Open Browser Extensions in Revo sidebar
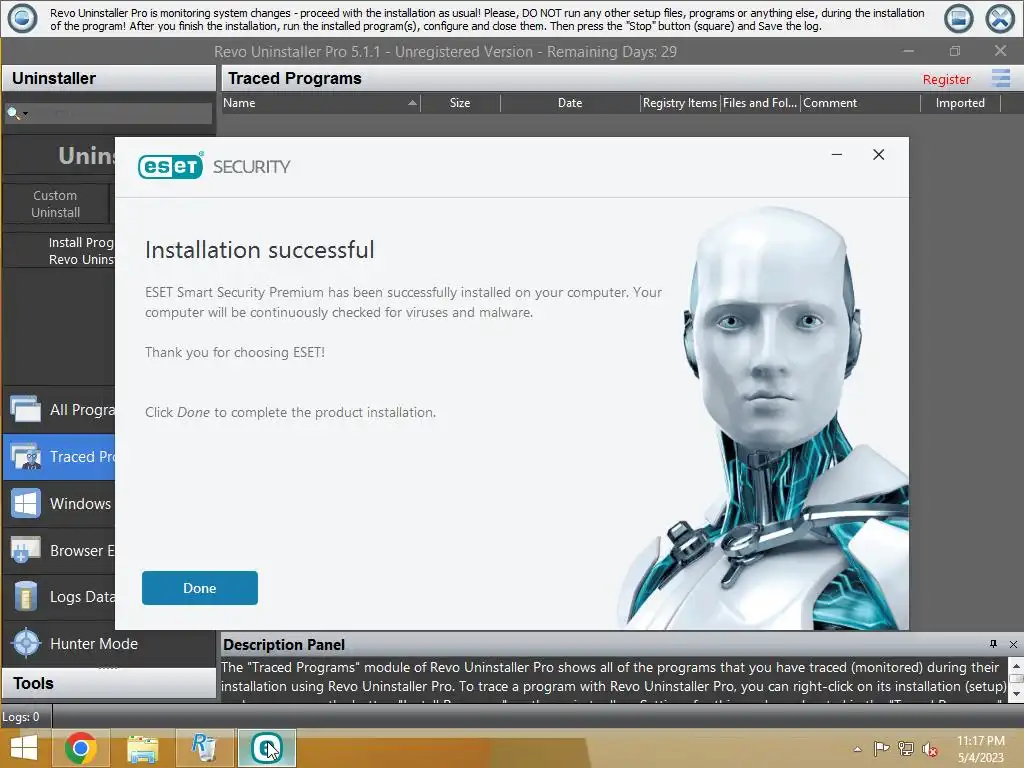Screen dimensions: 1024x768 point(60,551)
